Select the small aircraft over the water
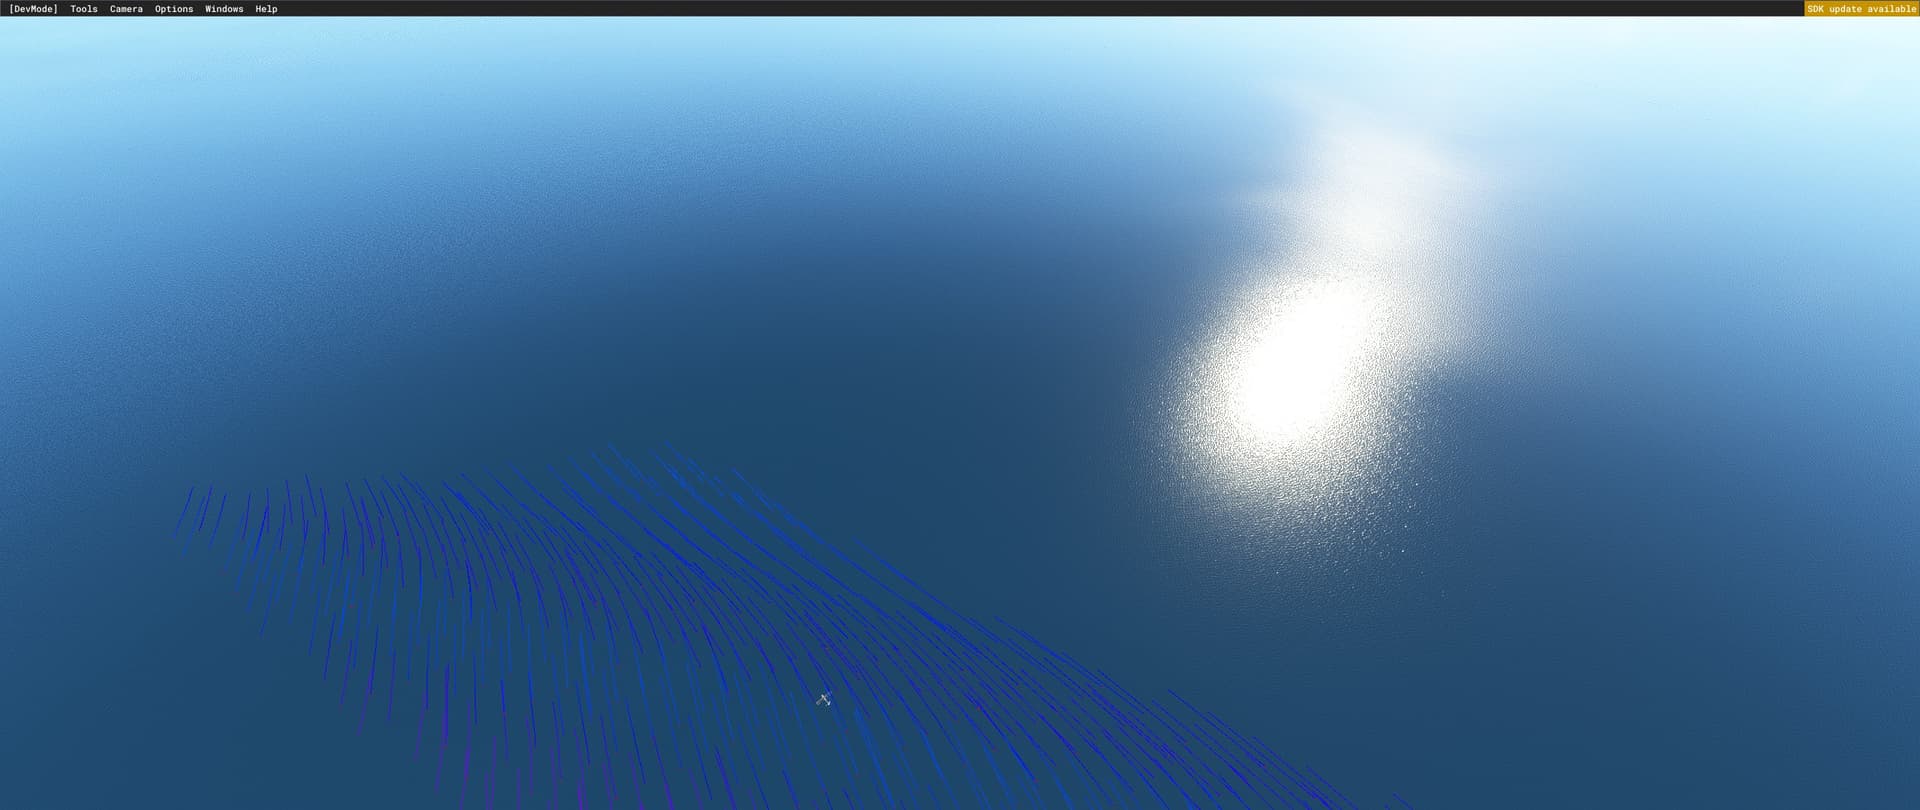This screenshot has width=1920, height=810. tap(823, 699)
